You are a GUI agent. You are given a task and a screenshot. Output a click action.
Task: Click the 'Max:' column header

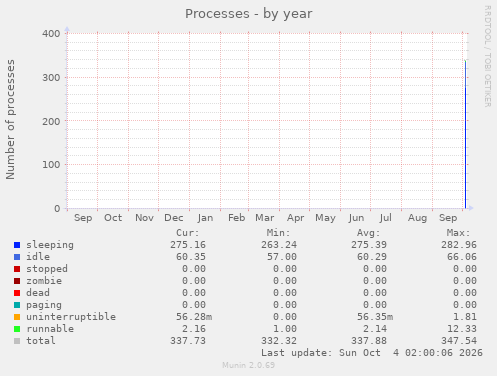(x=459, y=233)
